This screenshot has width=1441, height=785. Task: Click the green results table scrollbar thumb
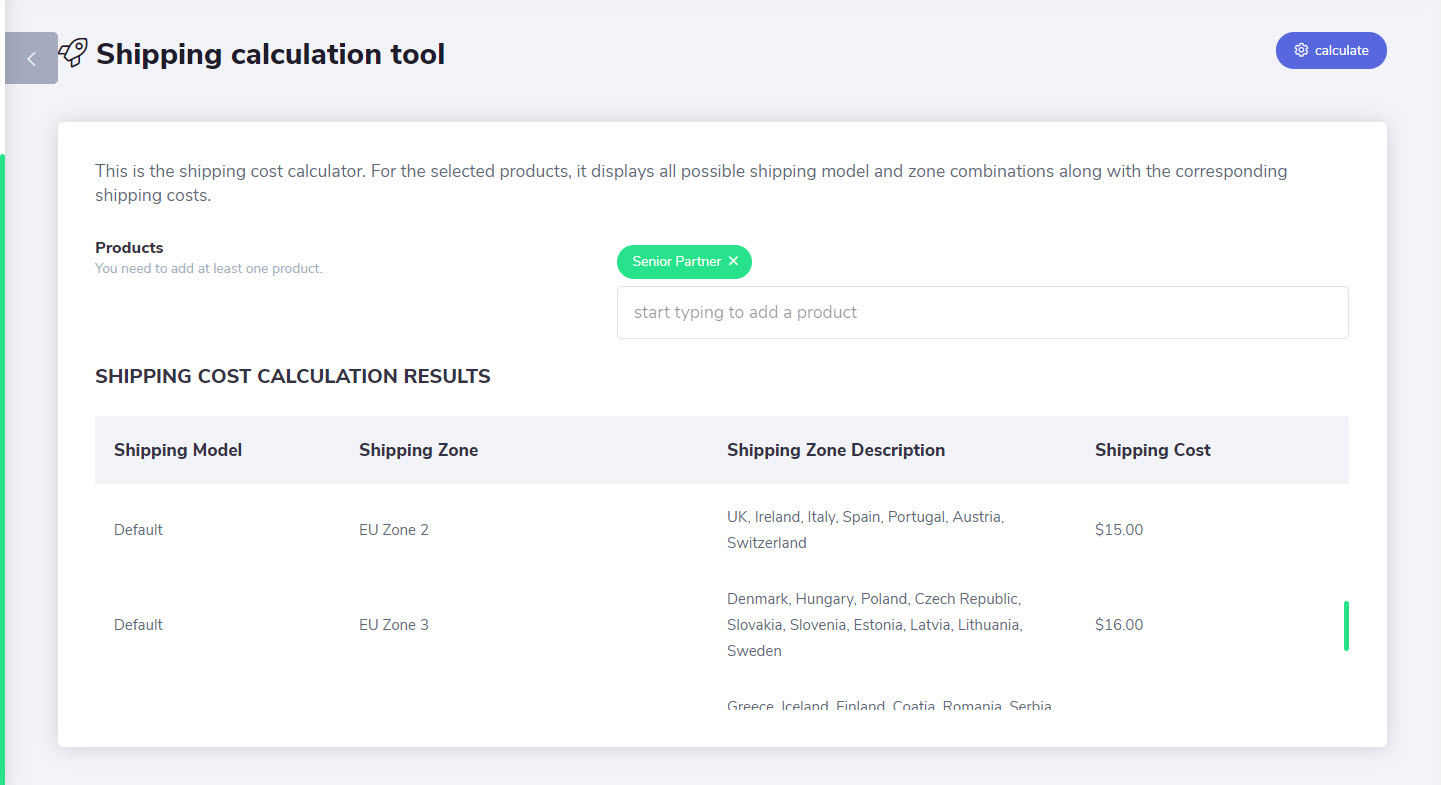coord(1346,626)
